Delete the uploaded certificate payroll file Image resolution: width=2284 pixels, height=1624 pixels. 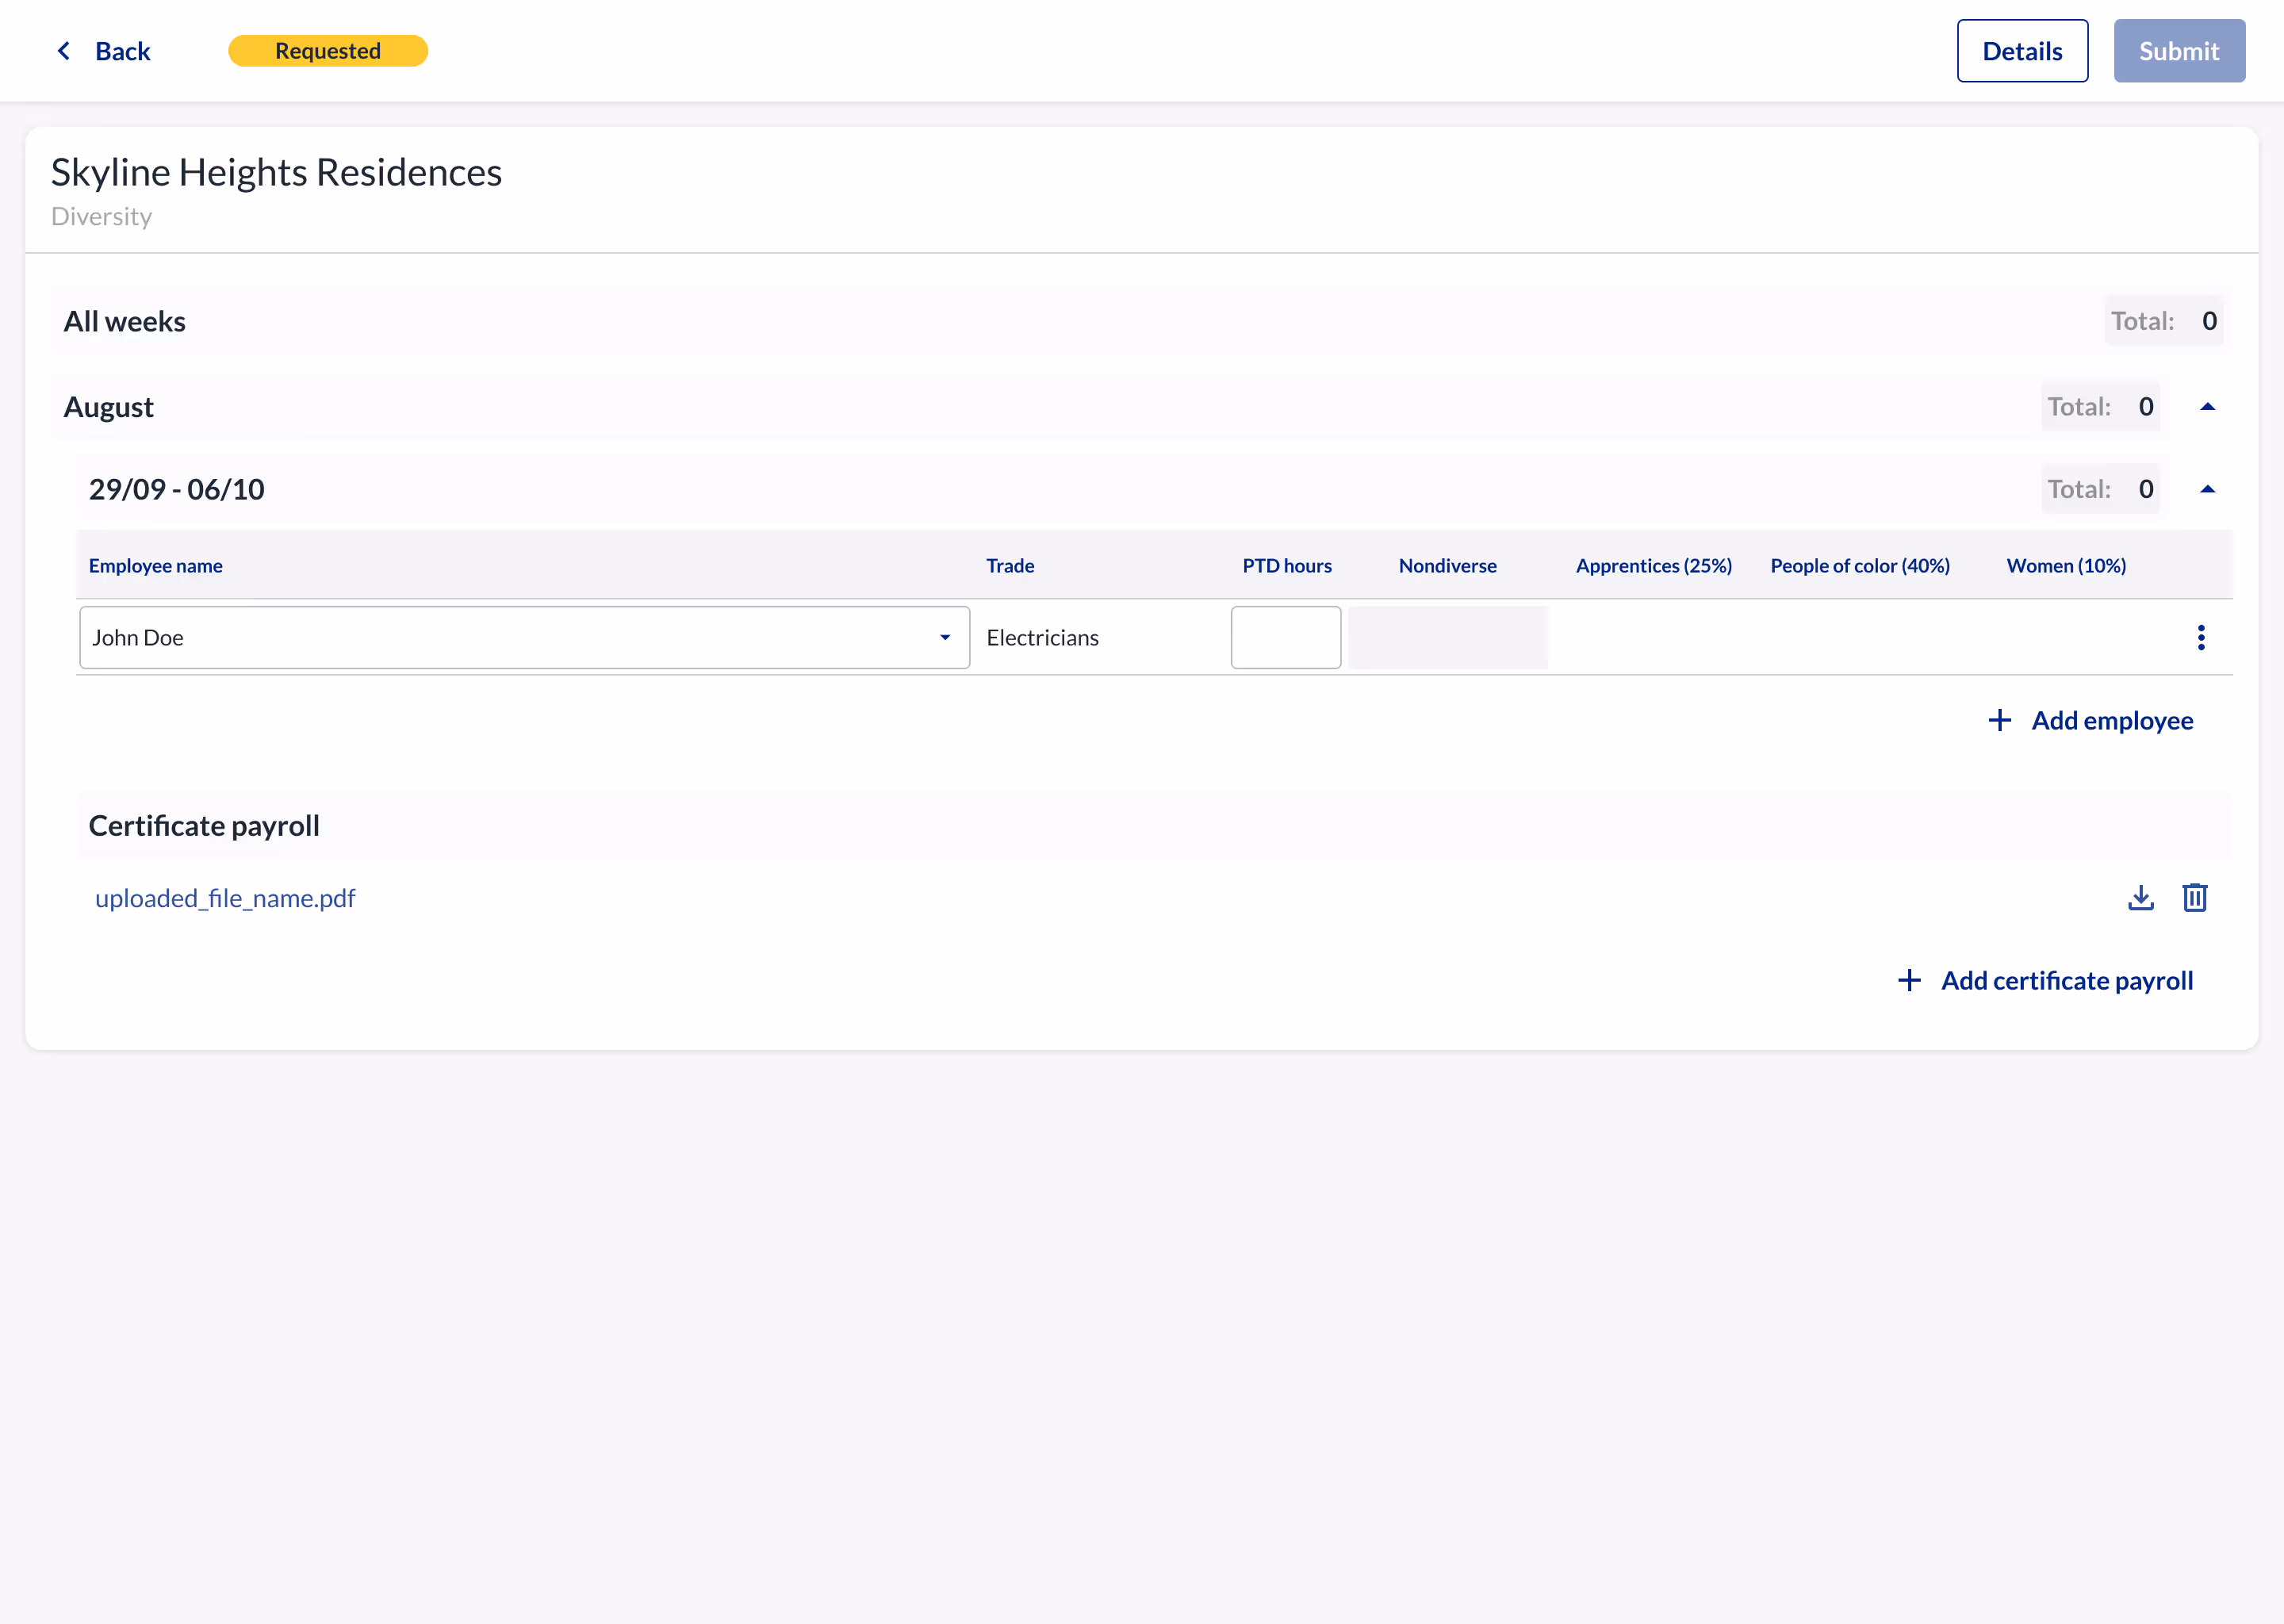pyautogui.click(x=2194, y=898)
